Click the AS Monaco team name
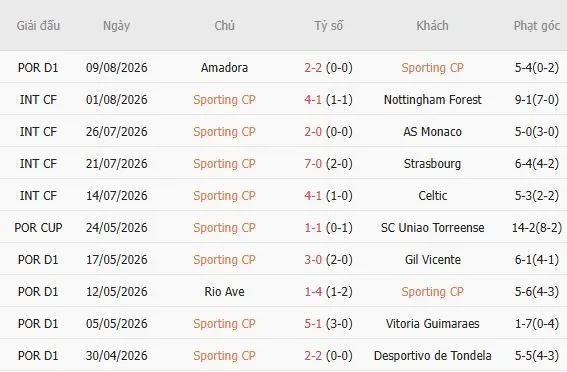 (432, 132)
